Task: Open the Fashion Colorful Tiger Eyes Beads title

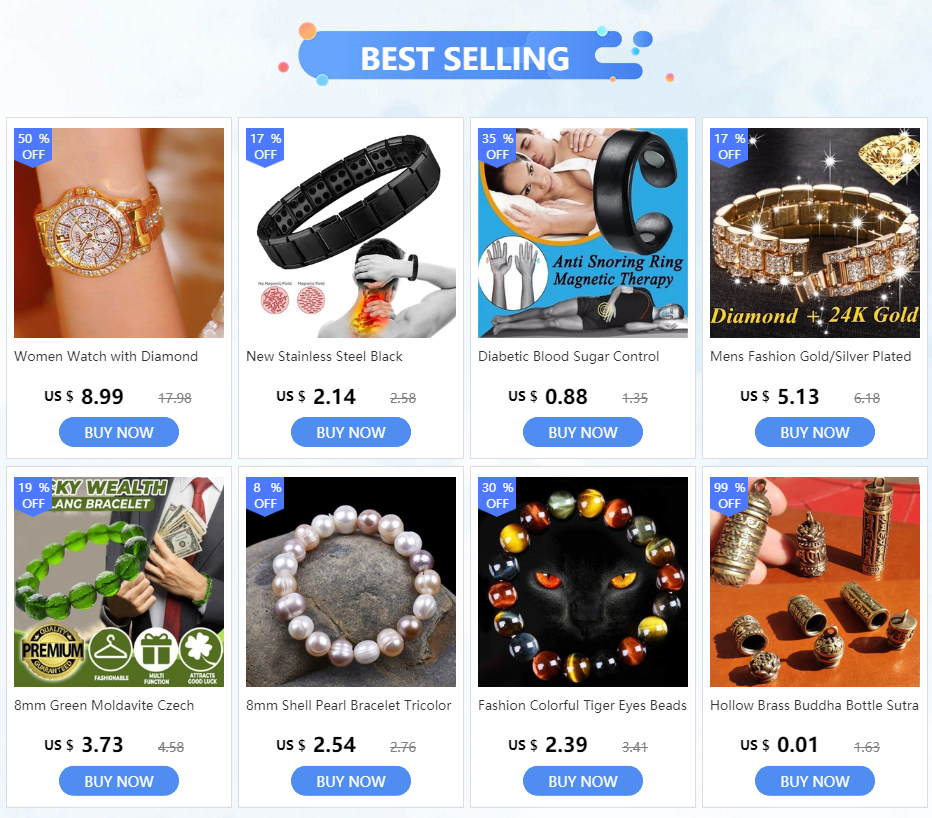Action: [x=582, y=706]
